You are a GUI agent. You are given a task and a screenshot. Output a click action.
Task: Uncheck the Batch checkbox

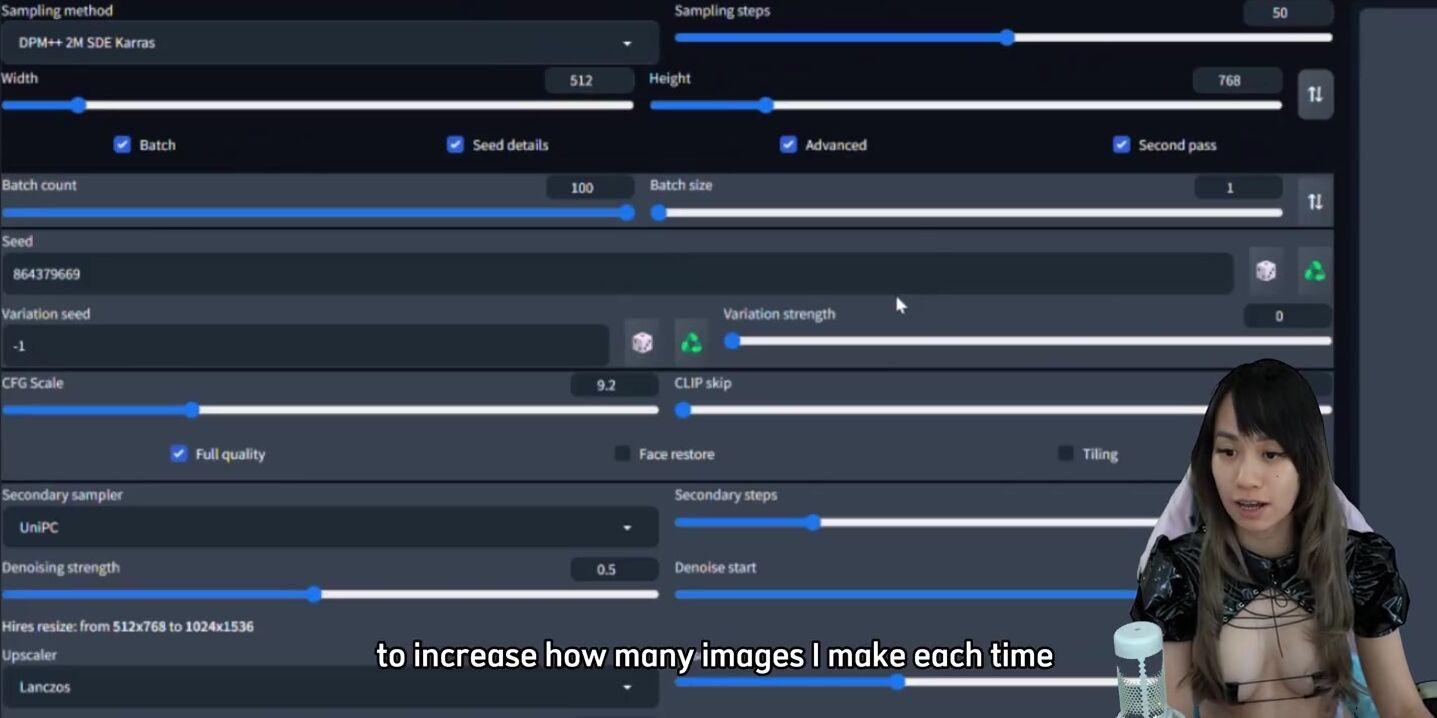click(x=122, y=145)
